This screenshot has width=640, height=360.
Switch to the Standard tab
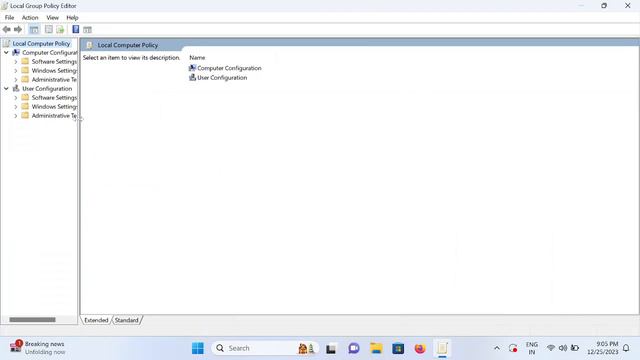click(x=127, y=320)
